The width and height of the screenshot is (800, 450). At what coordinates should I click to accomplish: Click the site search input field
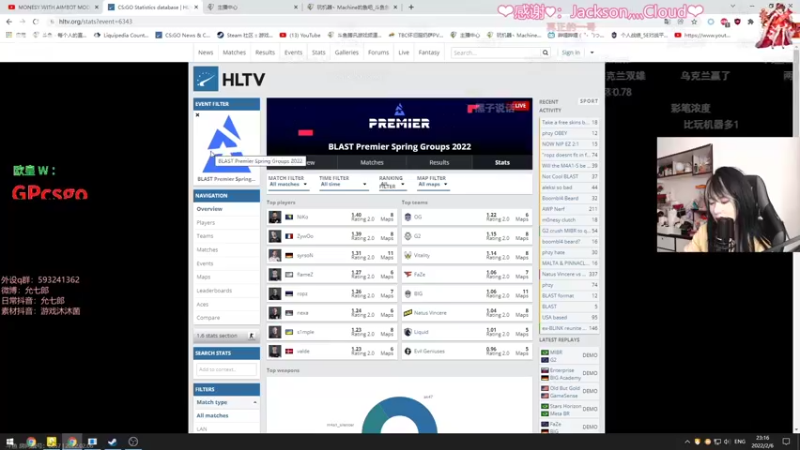point(496,53)
